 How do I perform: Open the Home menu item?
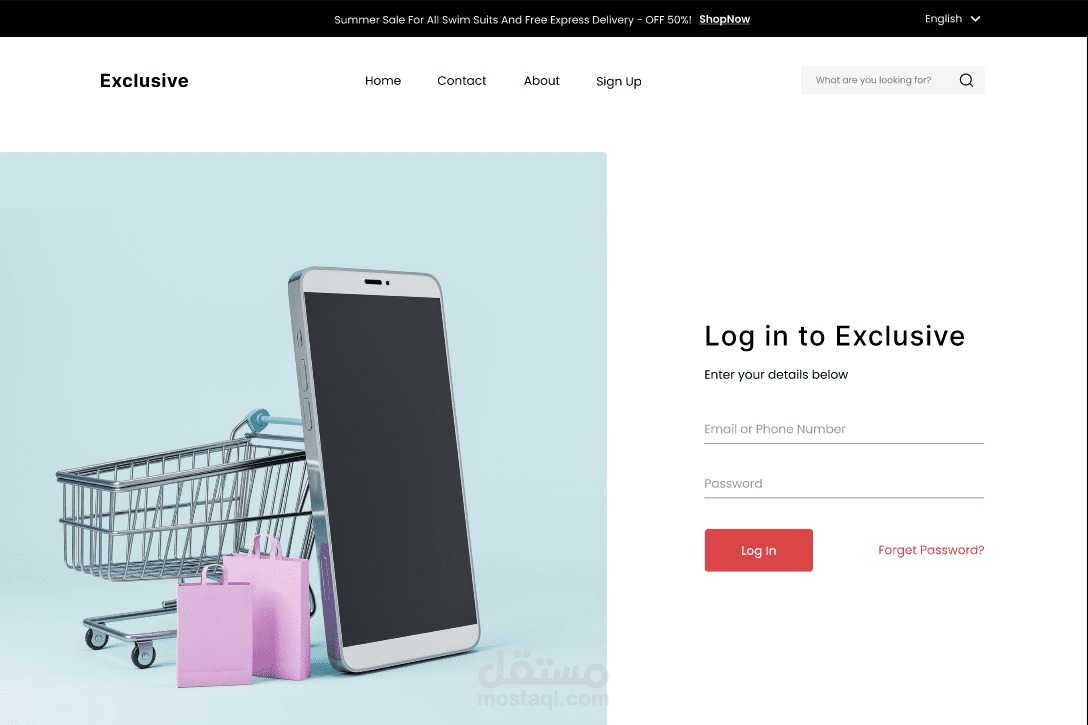pos(383,80)
